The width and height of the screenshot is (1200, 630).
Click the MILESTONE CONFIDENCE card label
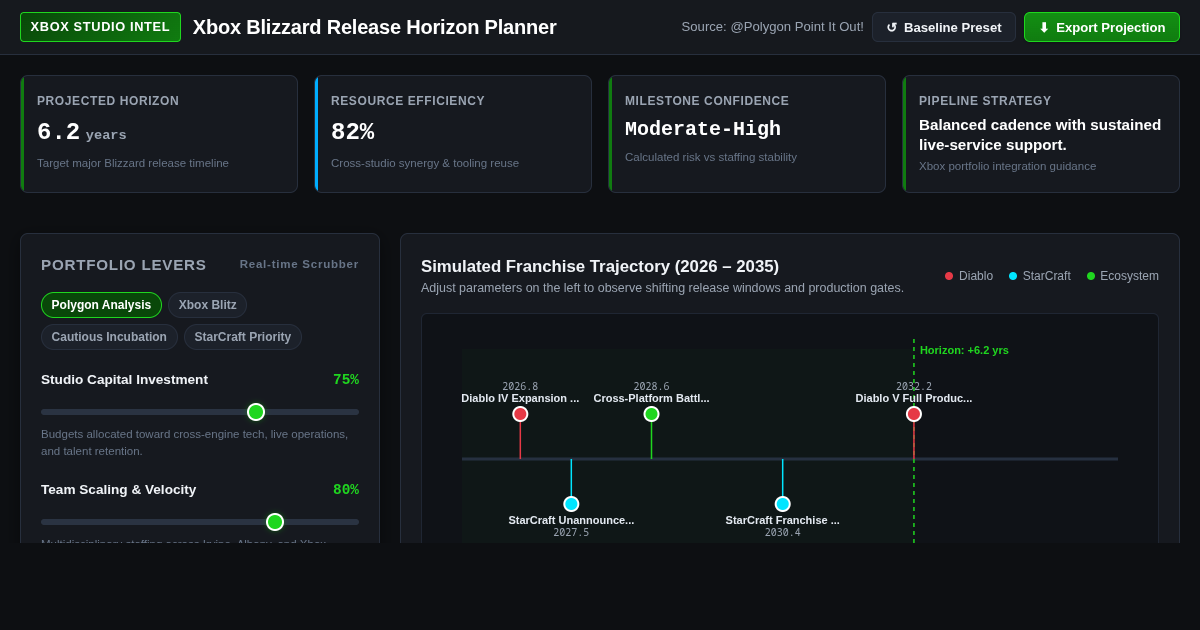(x=707, y=101)
